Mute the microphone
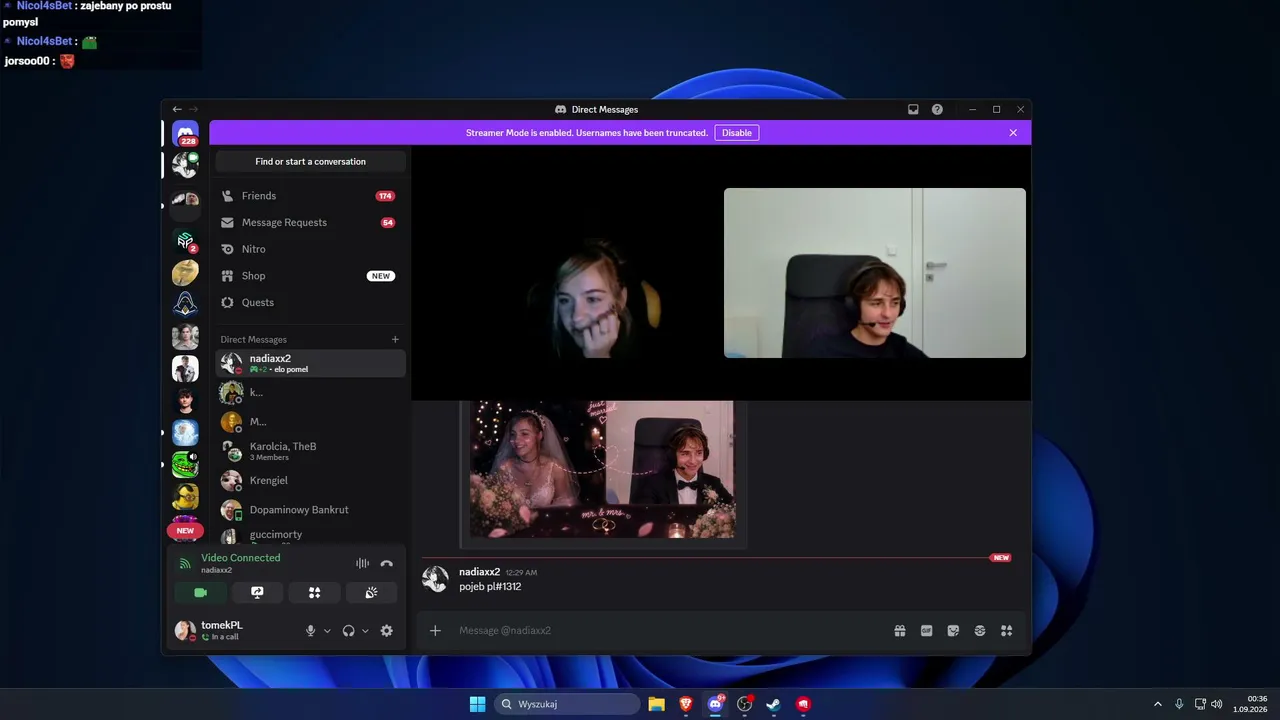 click(310, 631)
